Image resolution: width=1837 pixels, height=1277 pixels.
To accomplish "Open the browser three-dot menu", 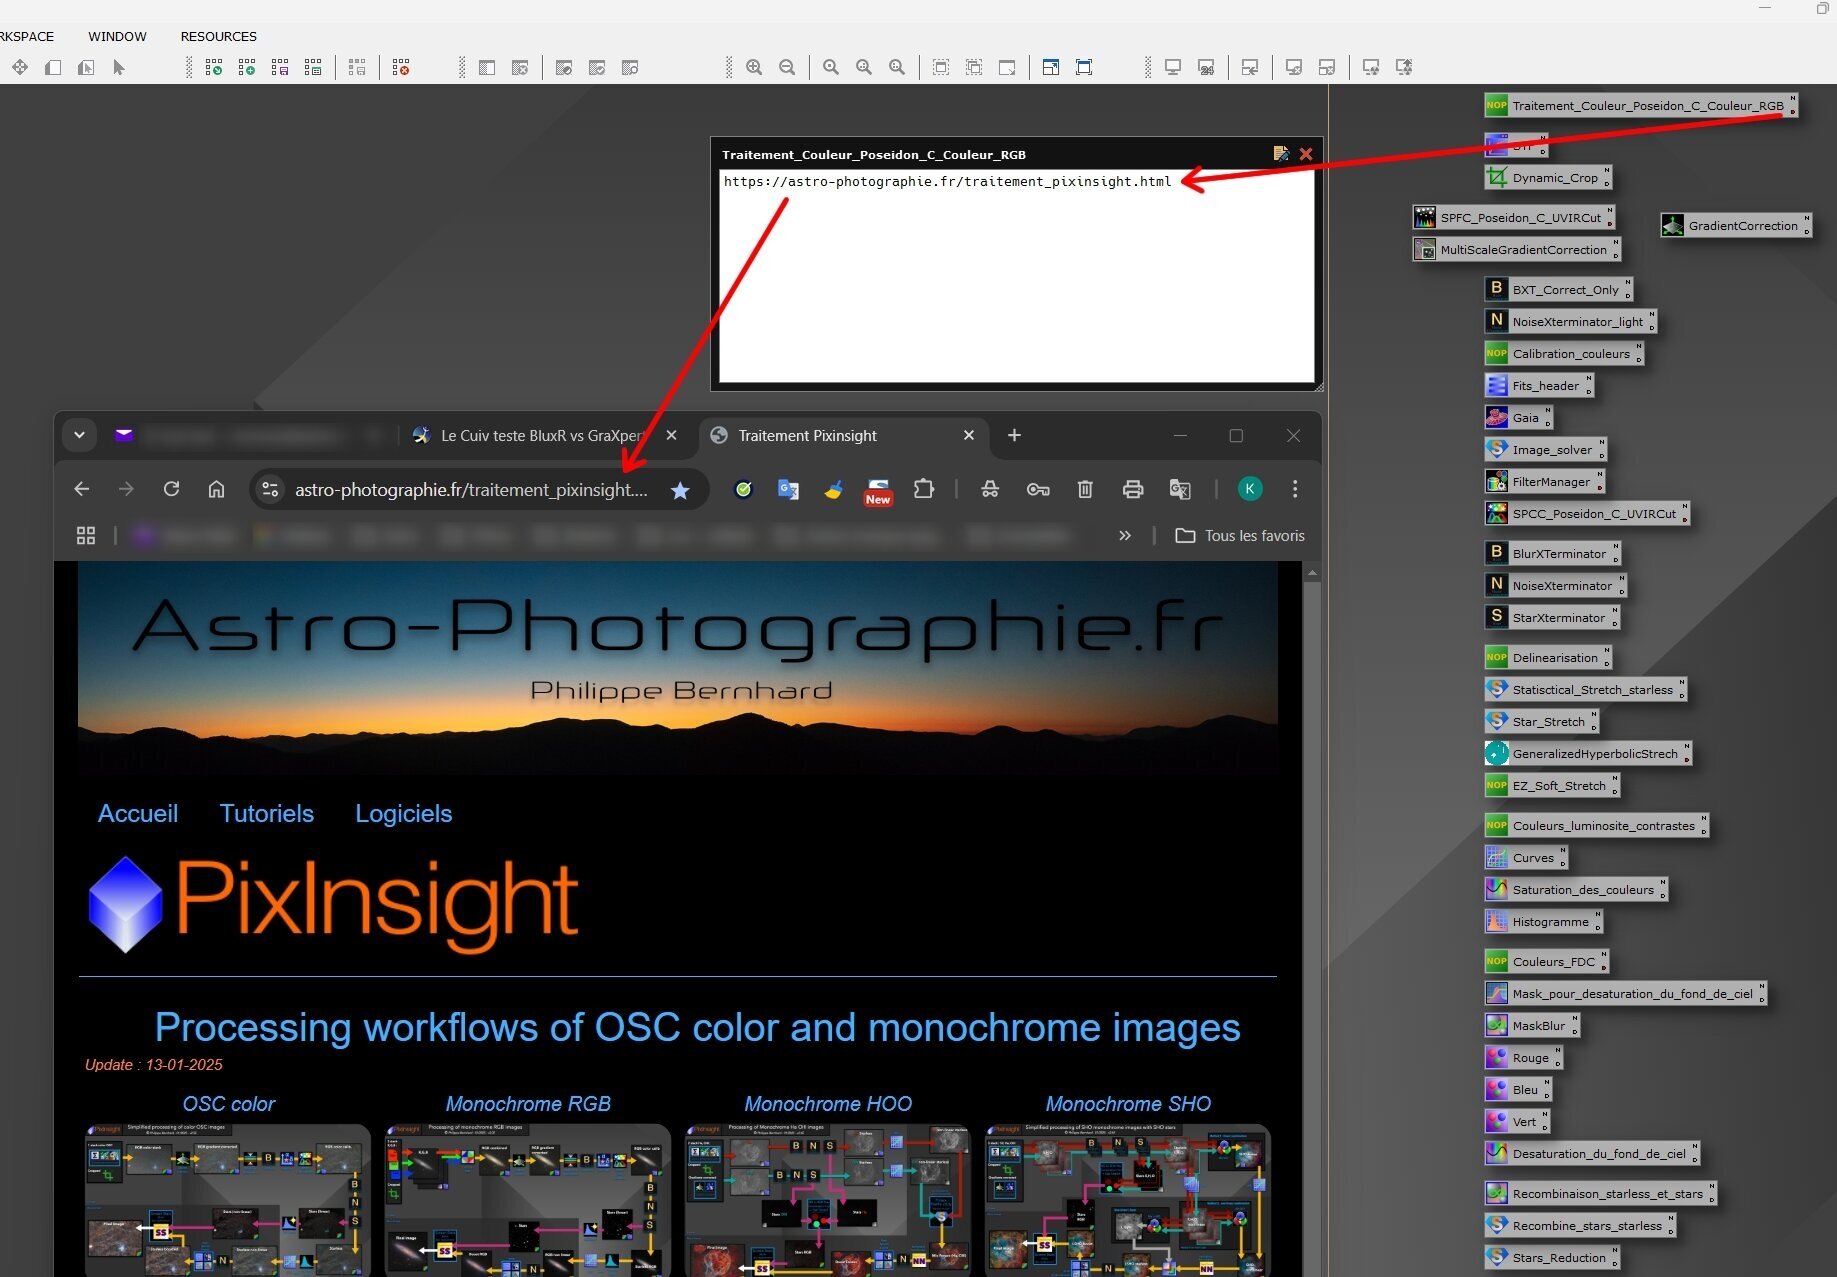I will point(1295,489).
